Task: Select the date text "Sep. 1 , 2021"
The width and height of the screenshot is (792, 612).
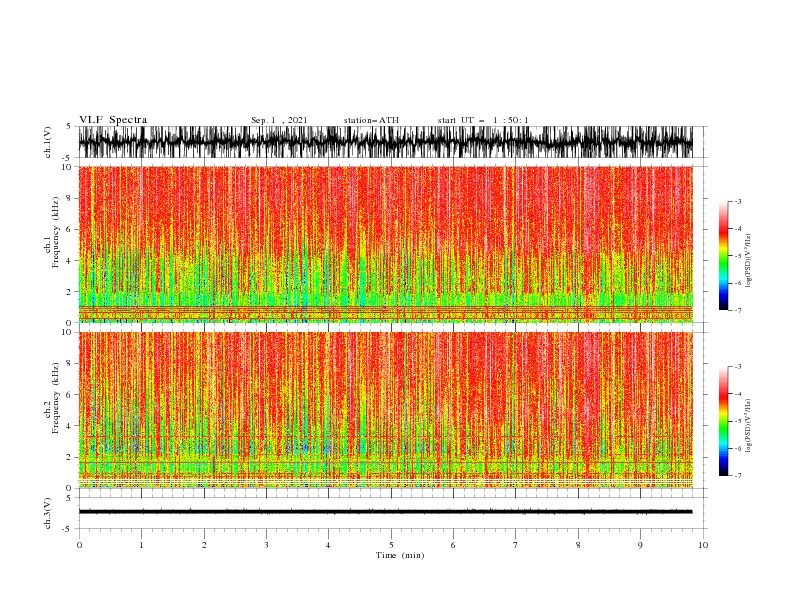Action: tap(279, 120)
